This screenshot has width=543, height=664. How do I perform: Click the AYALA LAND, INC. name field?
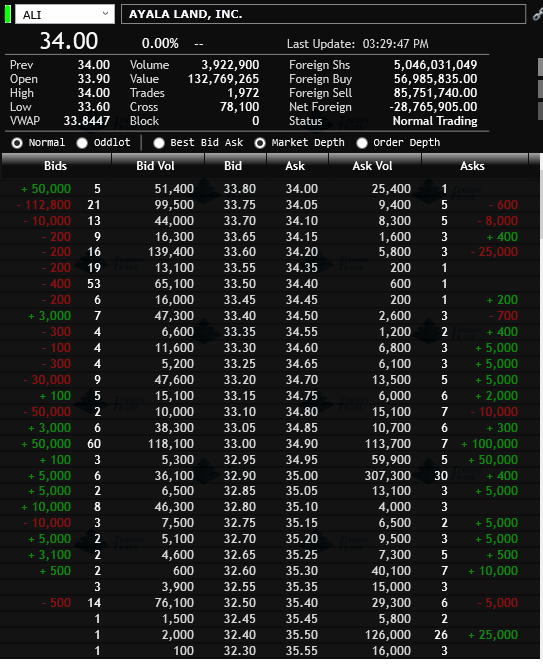(324, 14)
